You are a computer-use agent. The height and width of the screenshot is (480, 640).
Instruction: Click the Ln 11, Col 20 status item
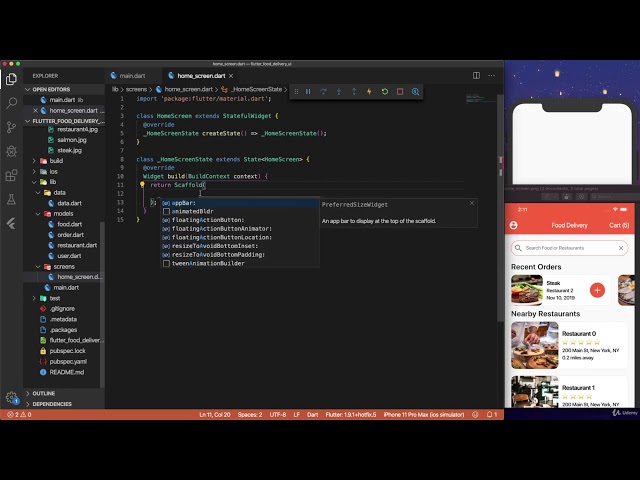click(x=215, y=414)
